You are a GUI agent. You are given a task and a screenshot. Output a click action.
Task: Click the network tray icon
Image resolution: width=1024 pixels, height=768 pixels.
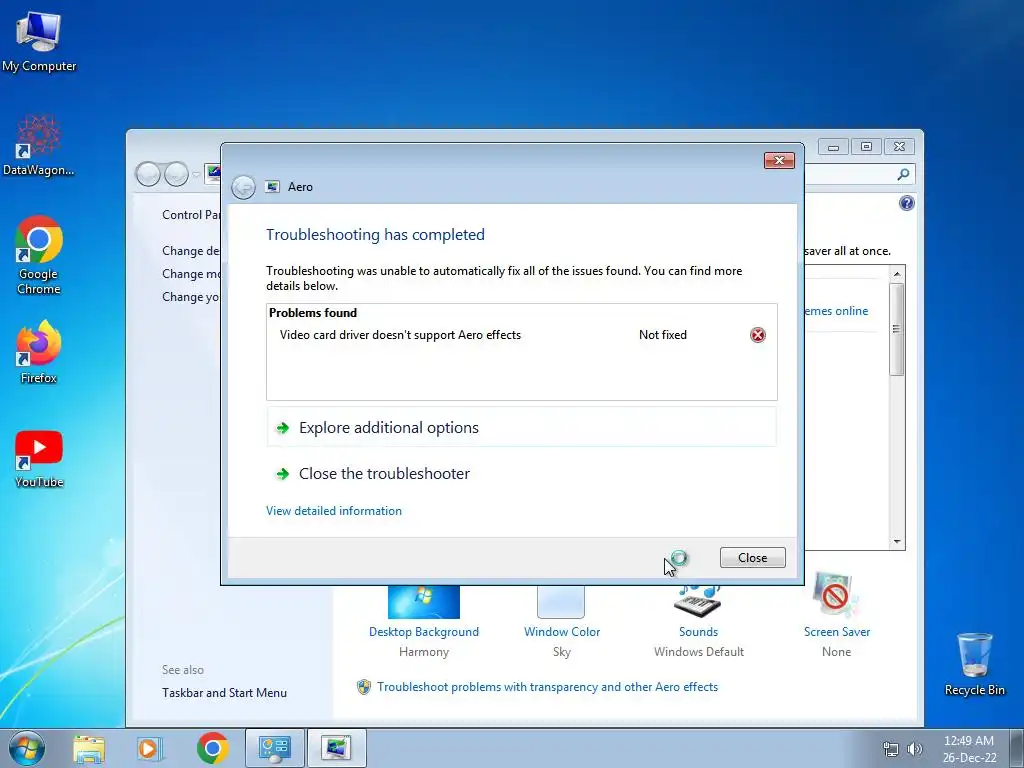pyautogui.click(x=891, y=749)
